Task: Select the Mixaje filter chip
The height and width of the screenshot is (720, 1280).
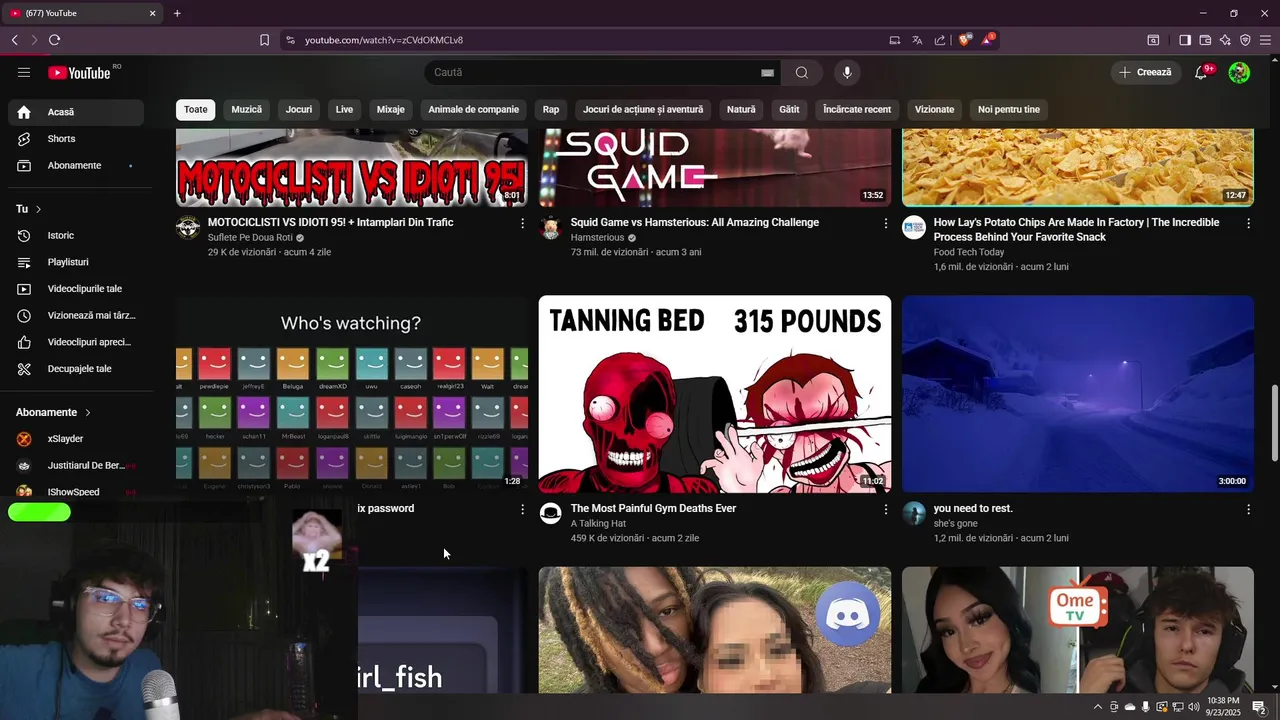Action: (391, 109)
